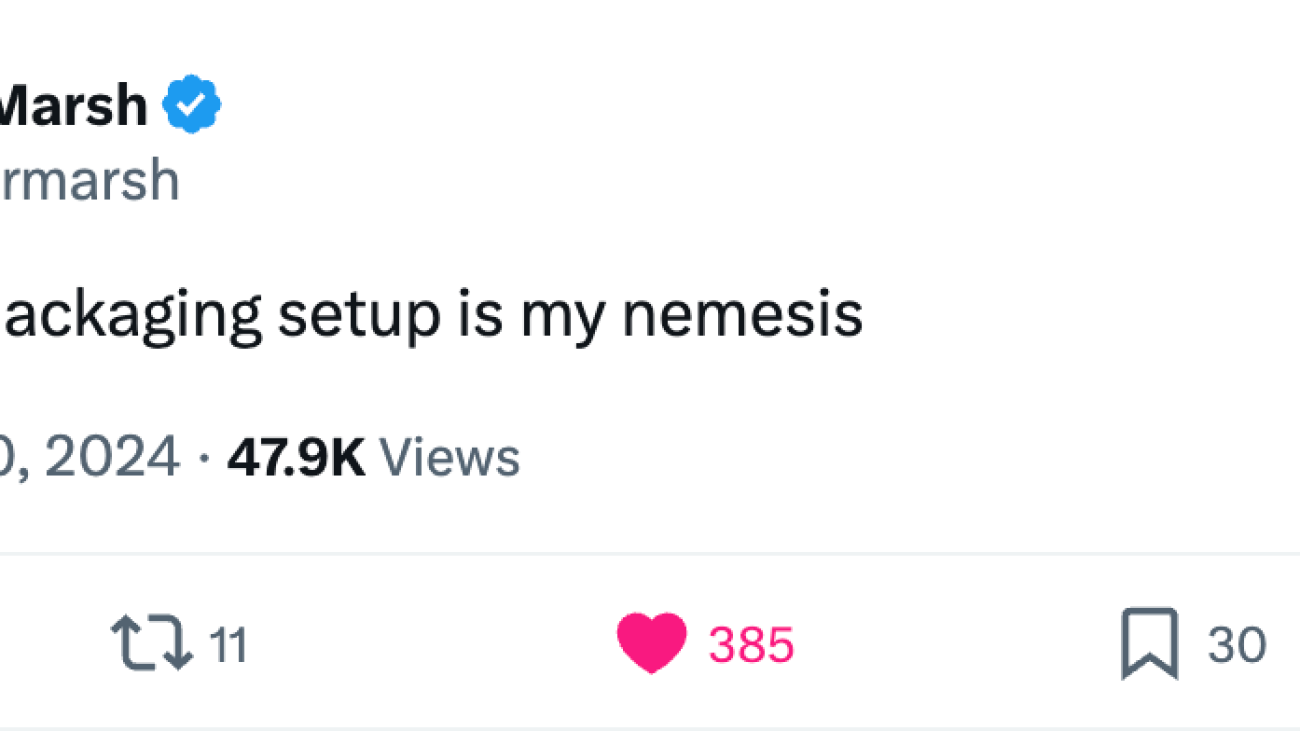Show the 385 likes count

point(751,644)
